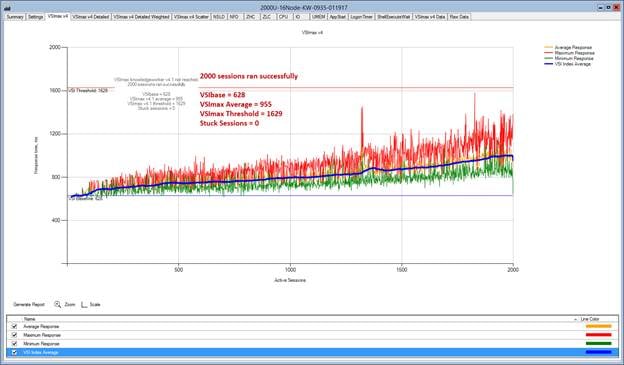The image size is (624, 365).
Task: Click Maximum Response in chart legend
Action: pos(574,53)
